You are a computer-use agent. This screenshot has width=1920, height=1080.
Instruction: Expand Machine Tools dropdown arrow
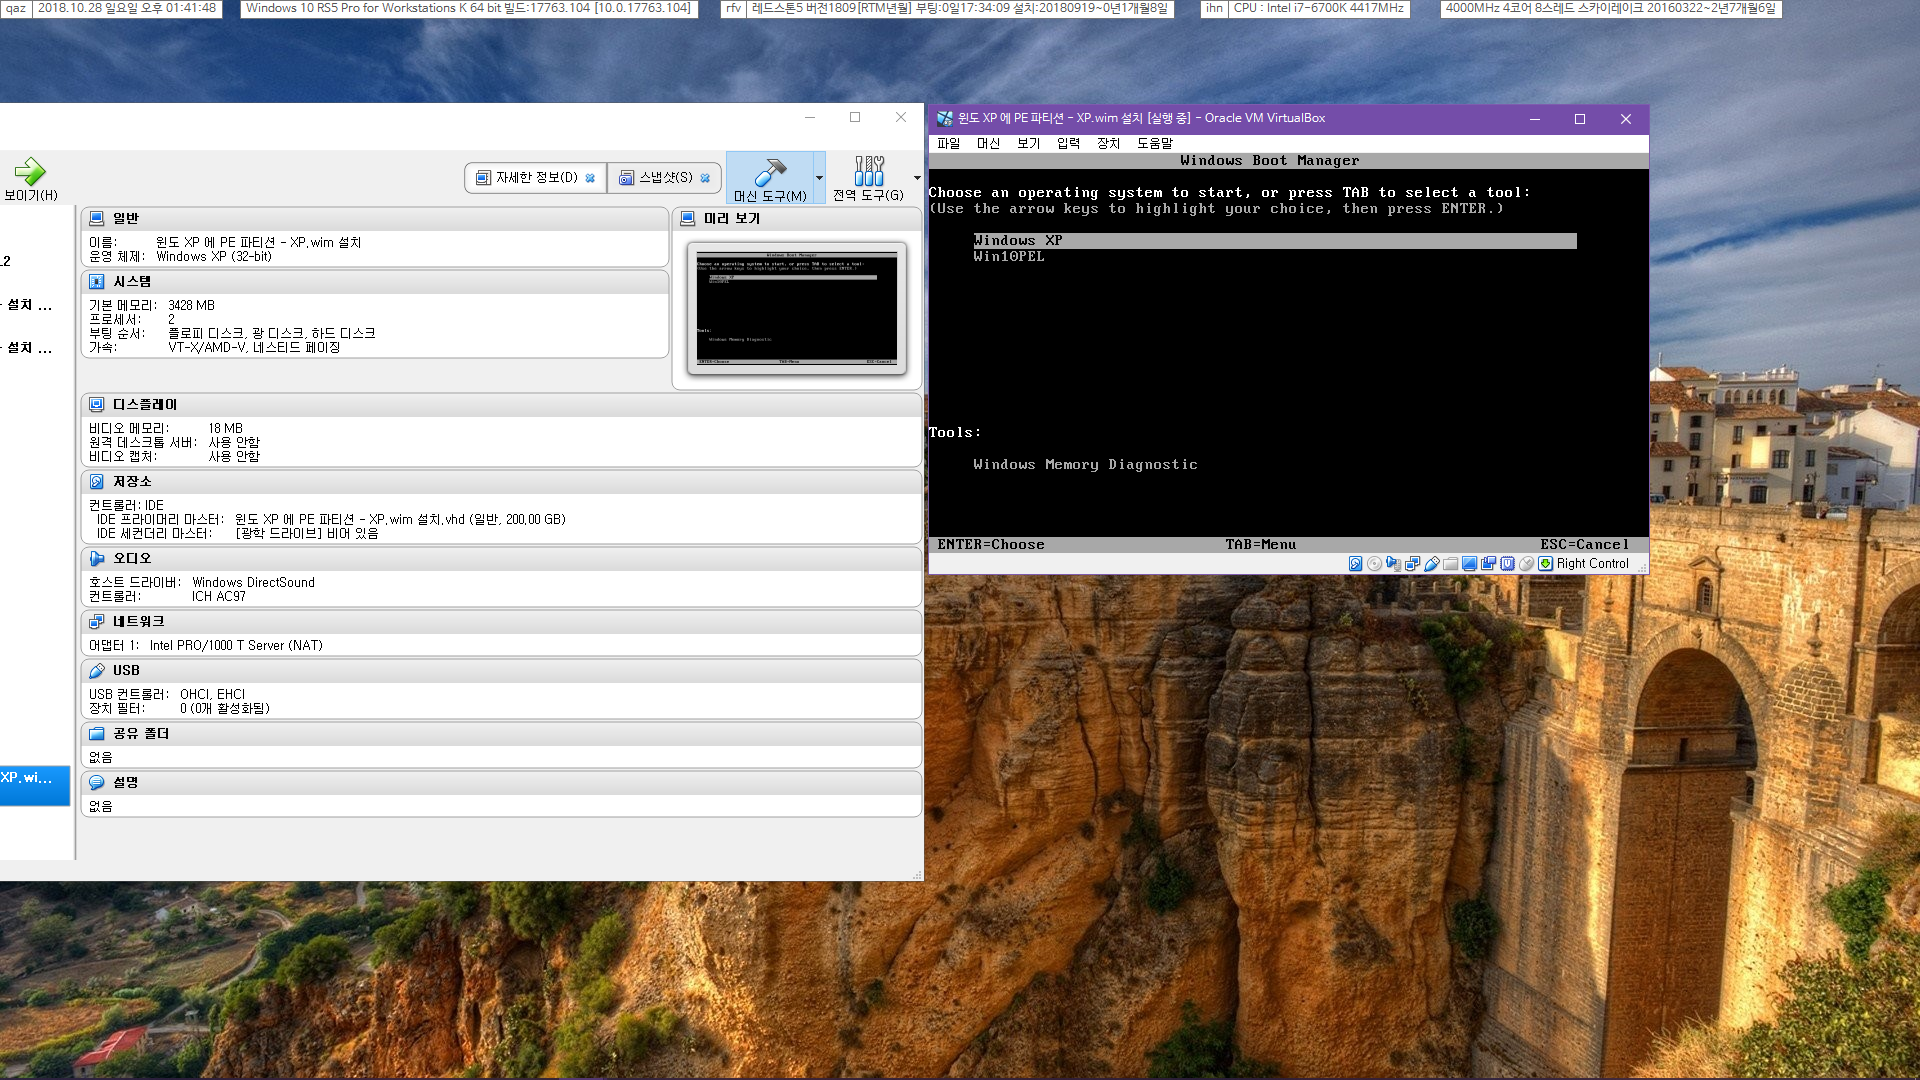point(819,179)
